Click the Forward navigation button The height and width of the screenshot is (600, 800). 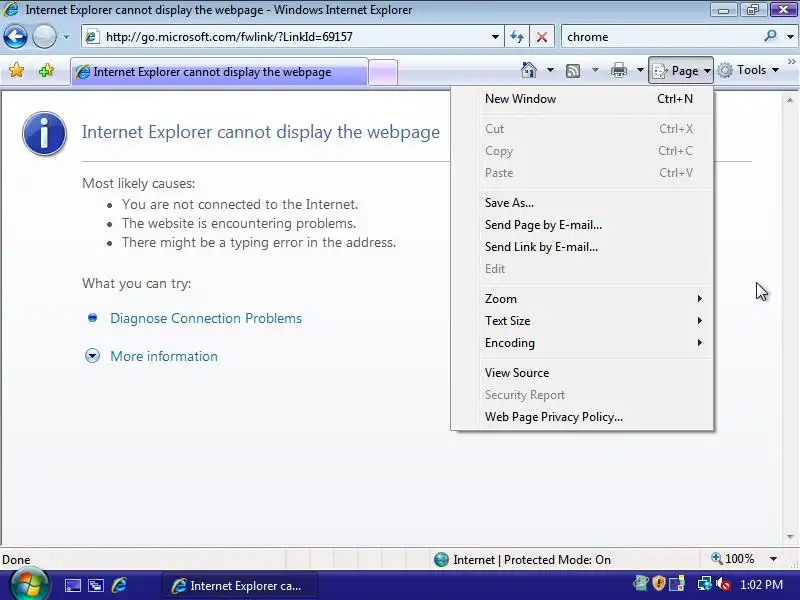pyautogui.click(x=44, y=37)
